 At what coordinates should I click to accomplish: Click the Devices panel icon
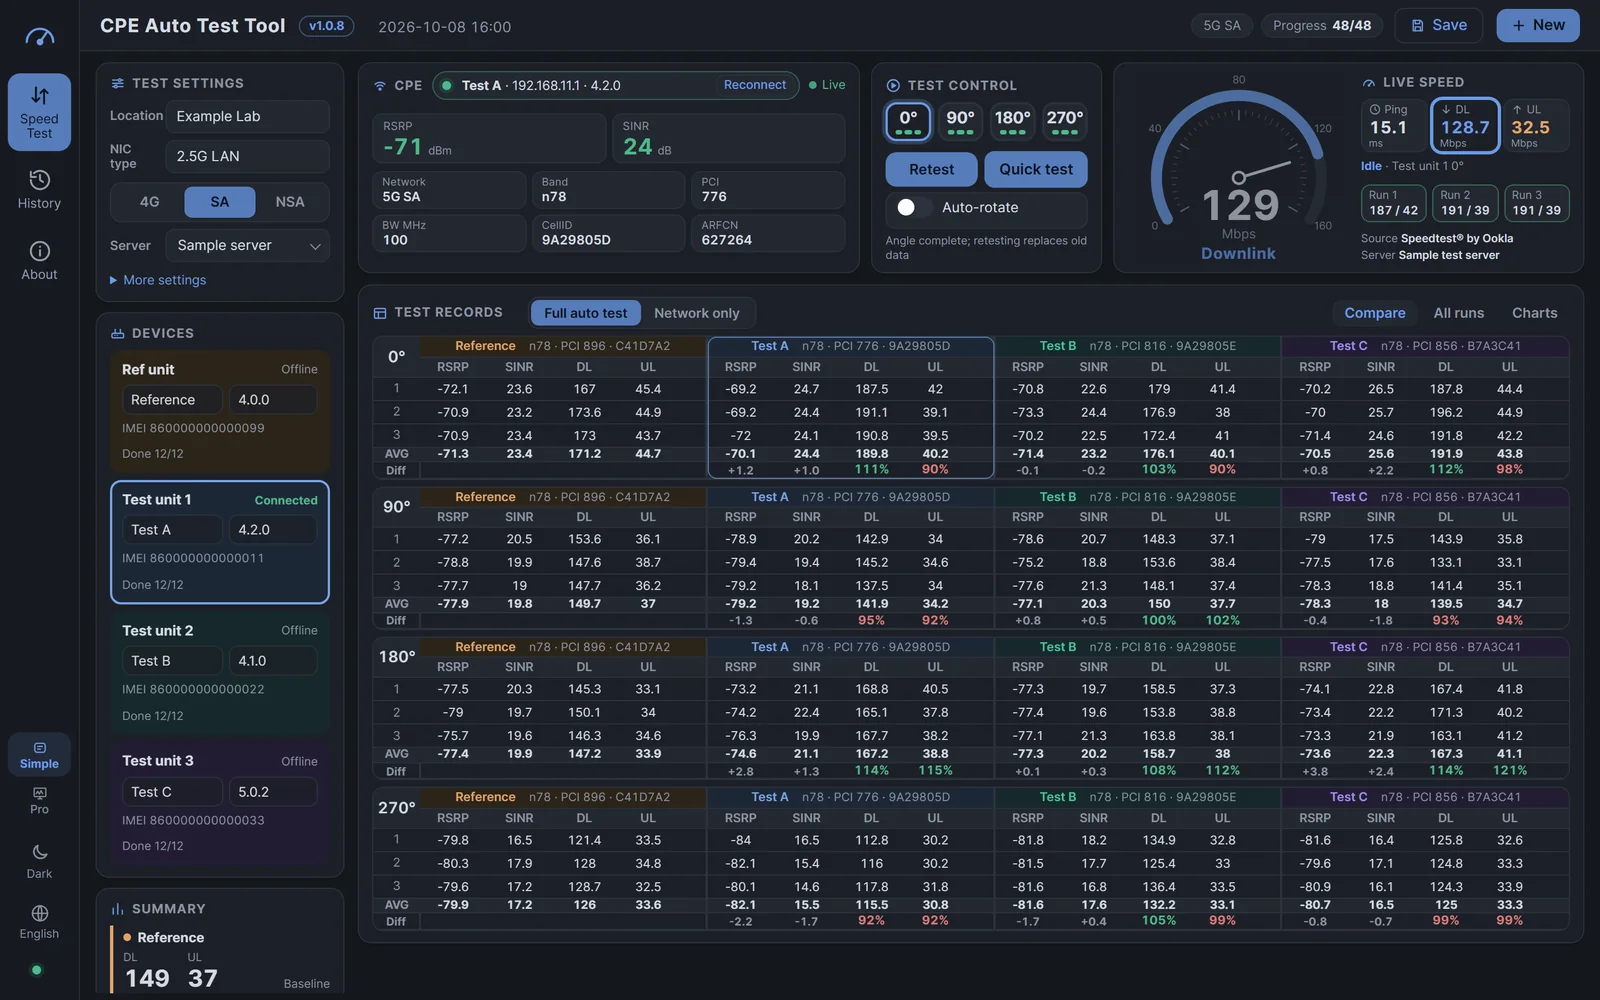117,333
